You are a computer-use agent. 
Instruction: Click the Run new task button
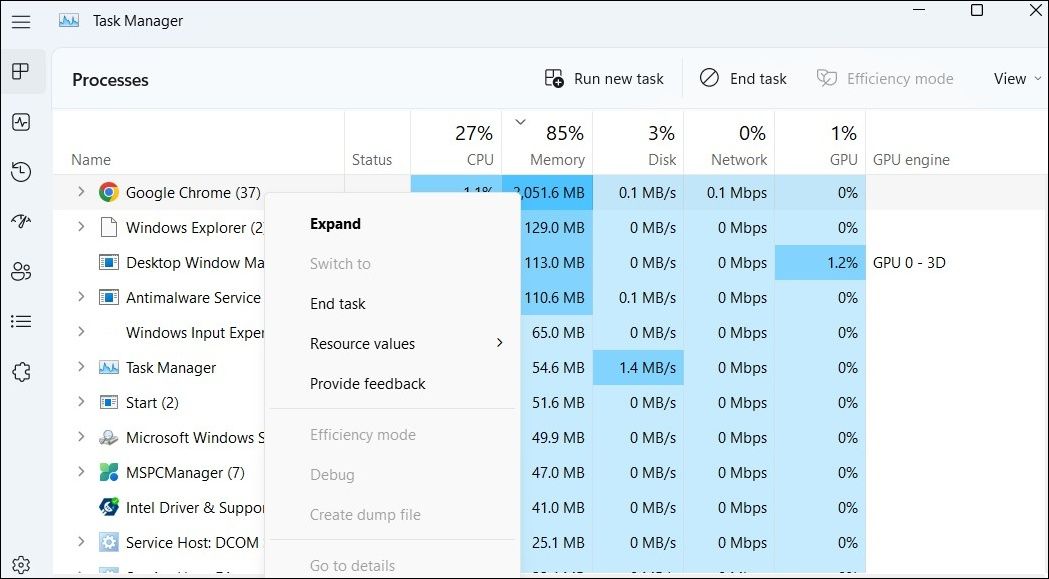tap(604, 79)
